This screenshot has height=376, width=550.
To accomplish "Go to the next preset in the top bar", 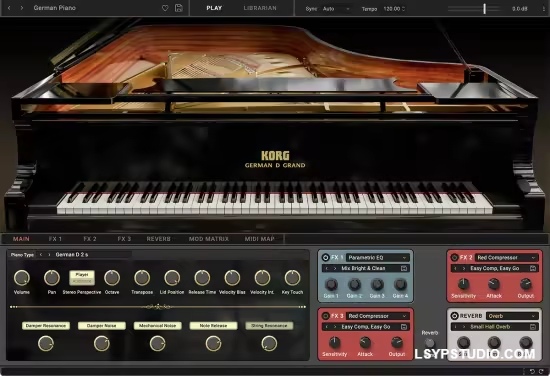I will click(22, 8).
